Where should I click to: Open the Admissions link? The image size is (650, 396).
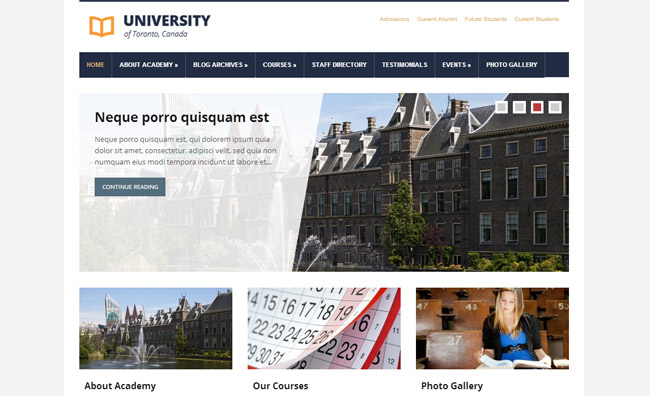(394, 19)
